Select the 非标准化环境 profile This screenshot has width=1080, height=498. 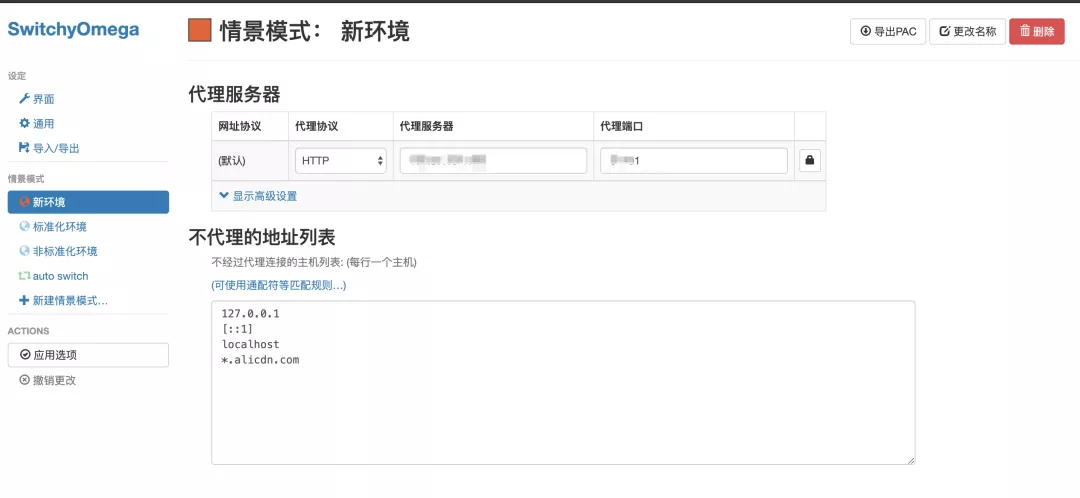59,251
